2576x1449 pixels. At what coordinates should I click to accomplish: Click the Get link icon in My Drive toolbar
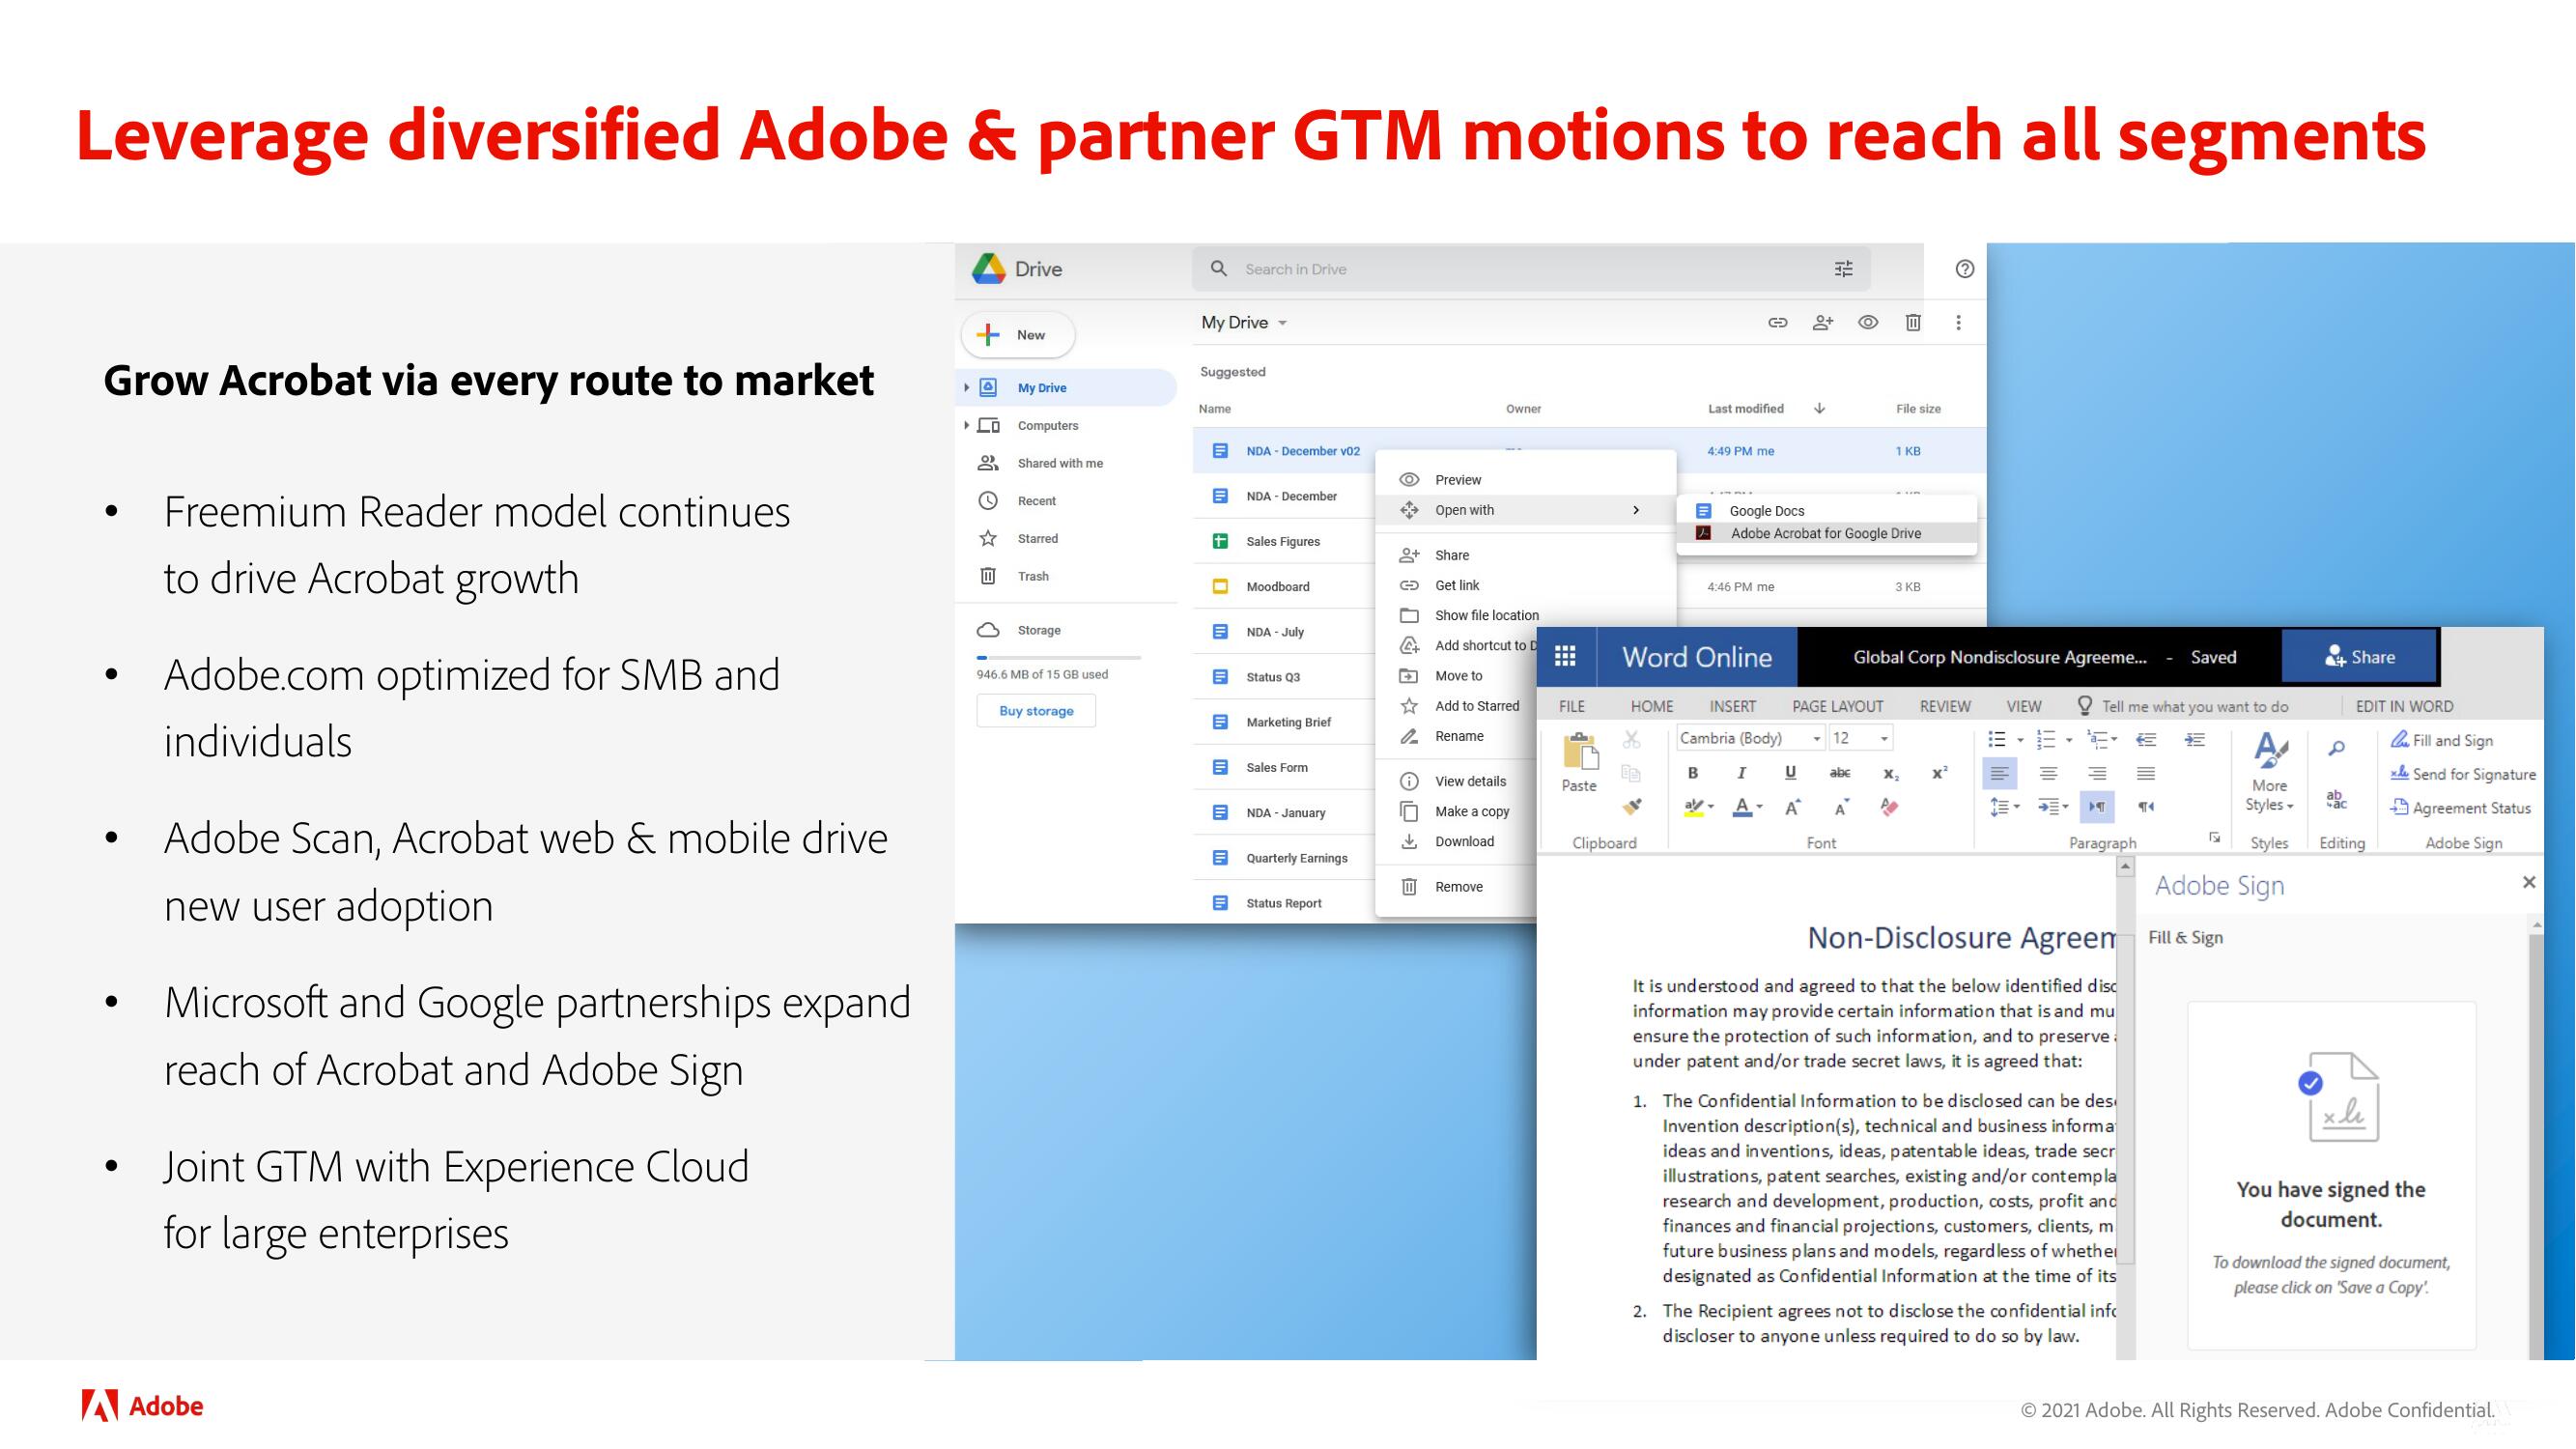click(x=1777, y=322)
